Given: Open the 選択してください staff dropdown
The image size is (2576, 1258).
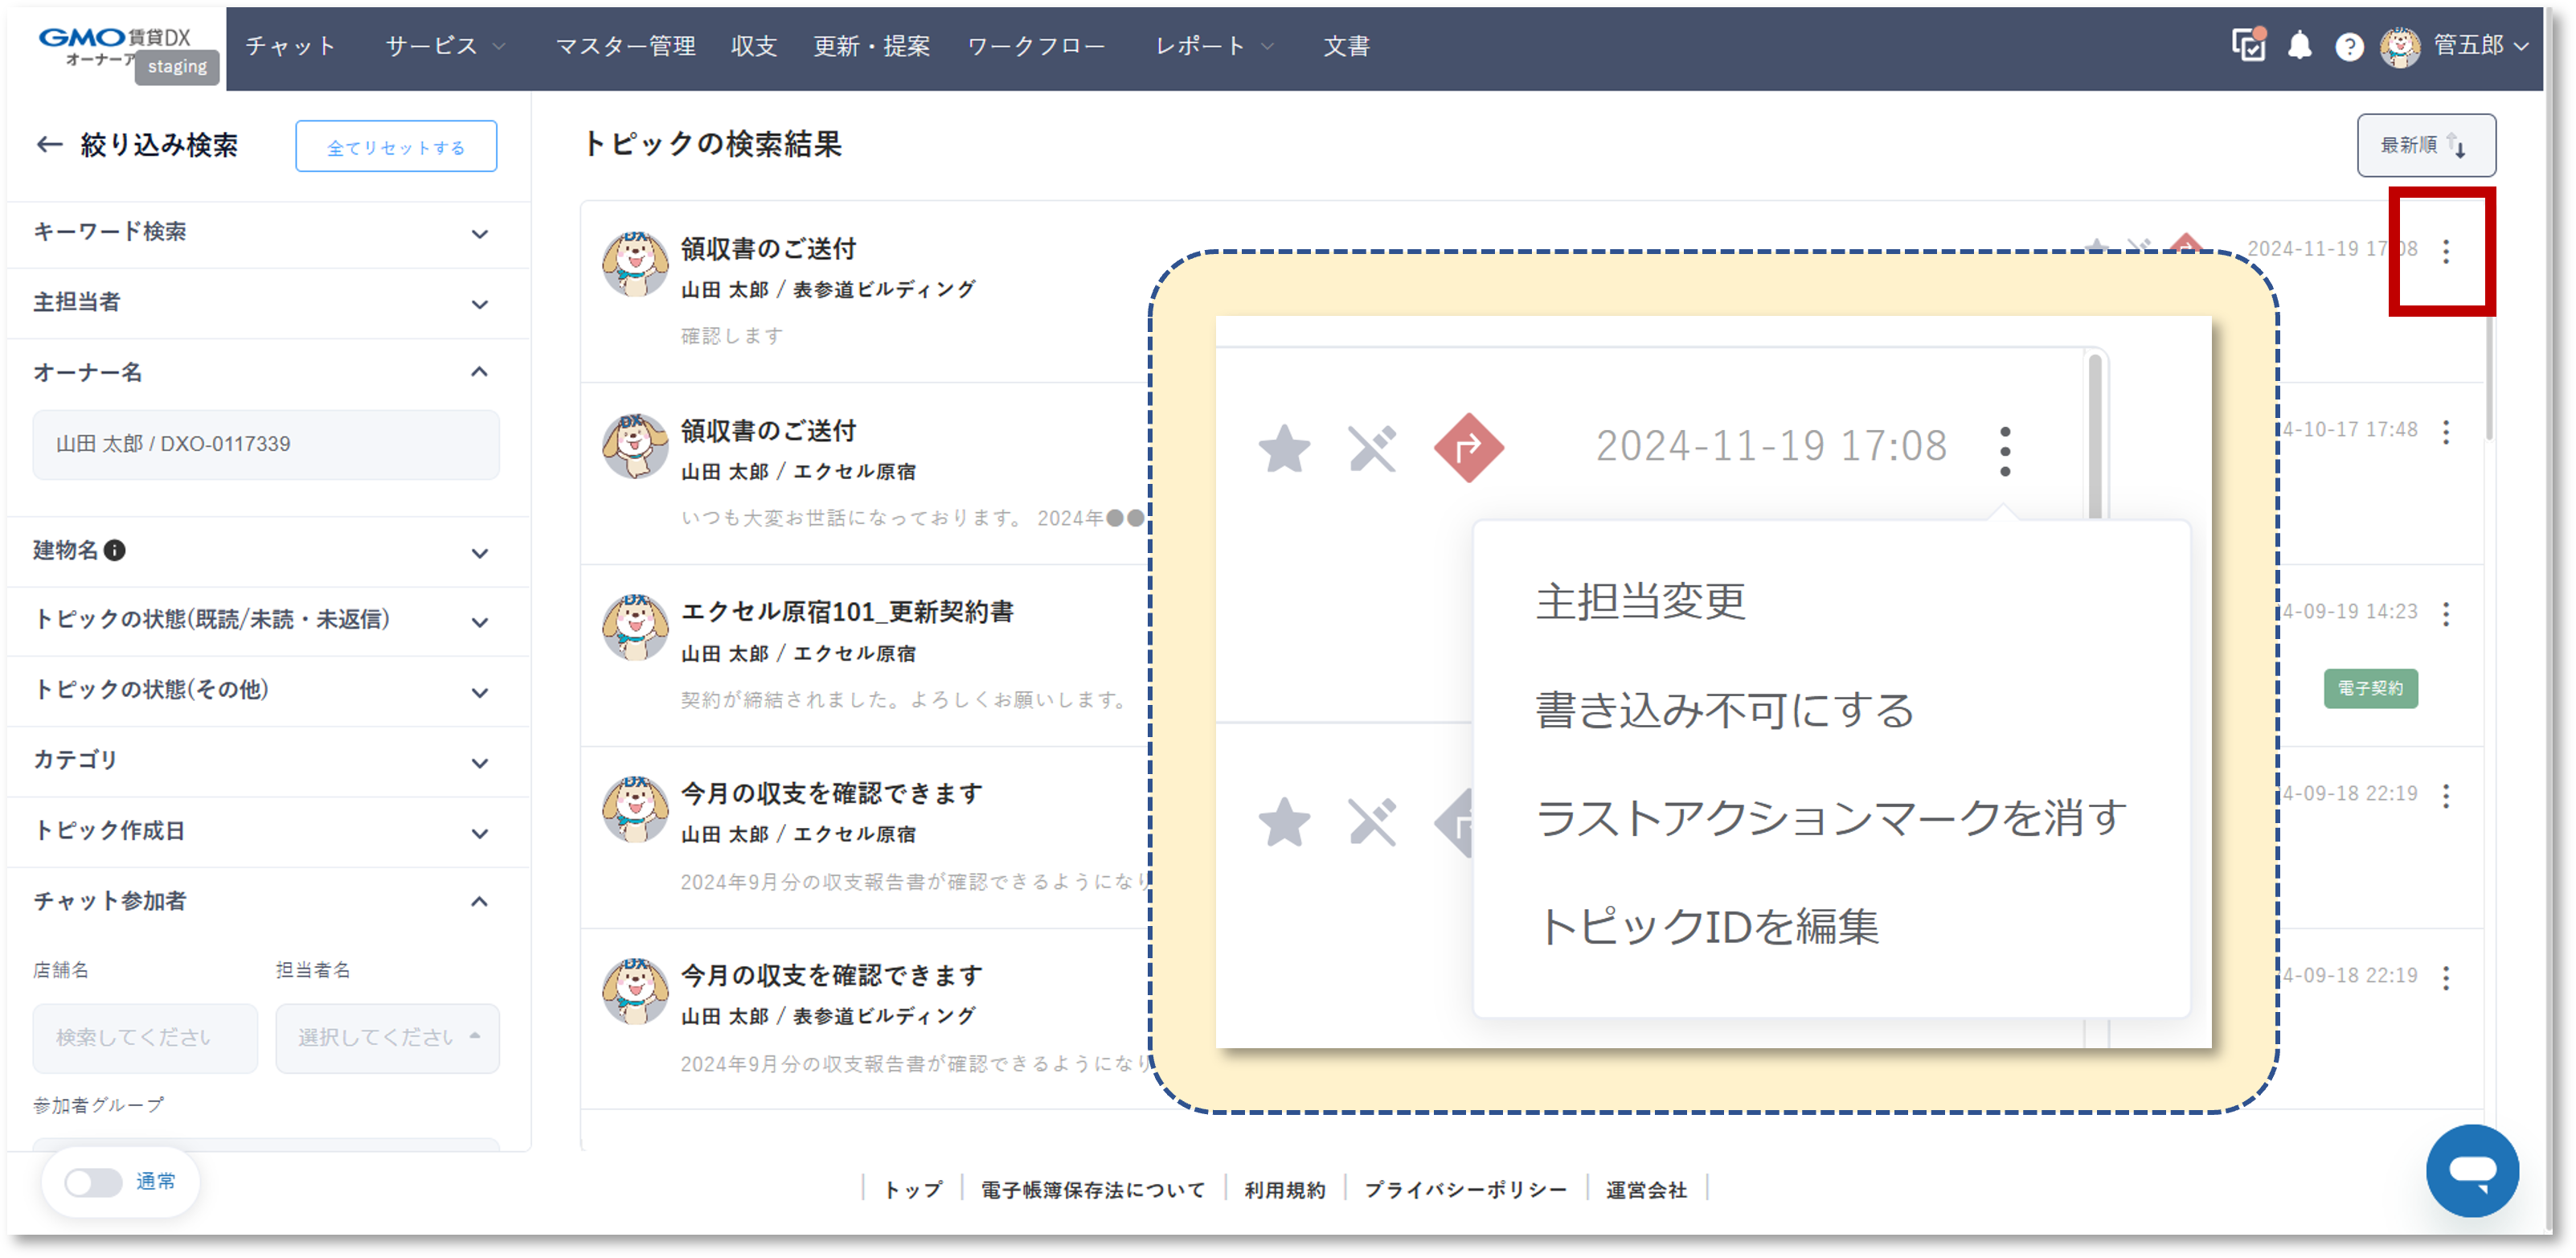Looking at the screenshot, I should [x=387, y=1037].
